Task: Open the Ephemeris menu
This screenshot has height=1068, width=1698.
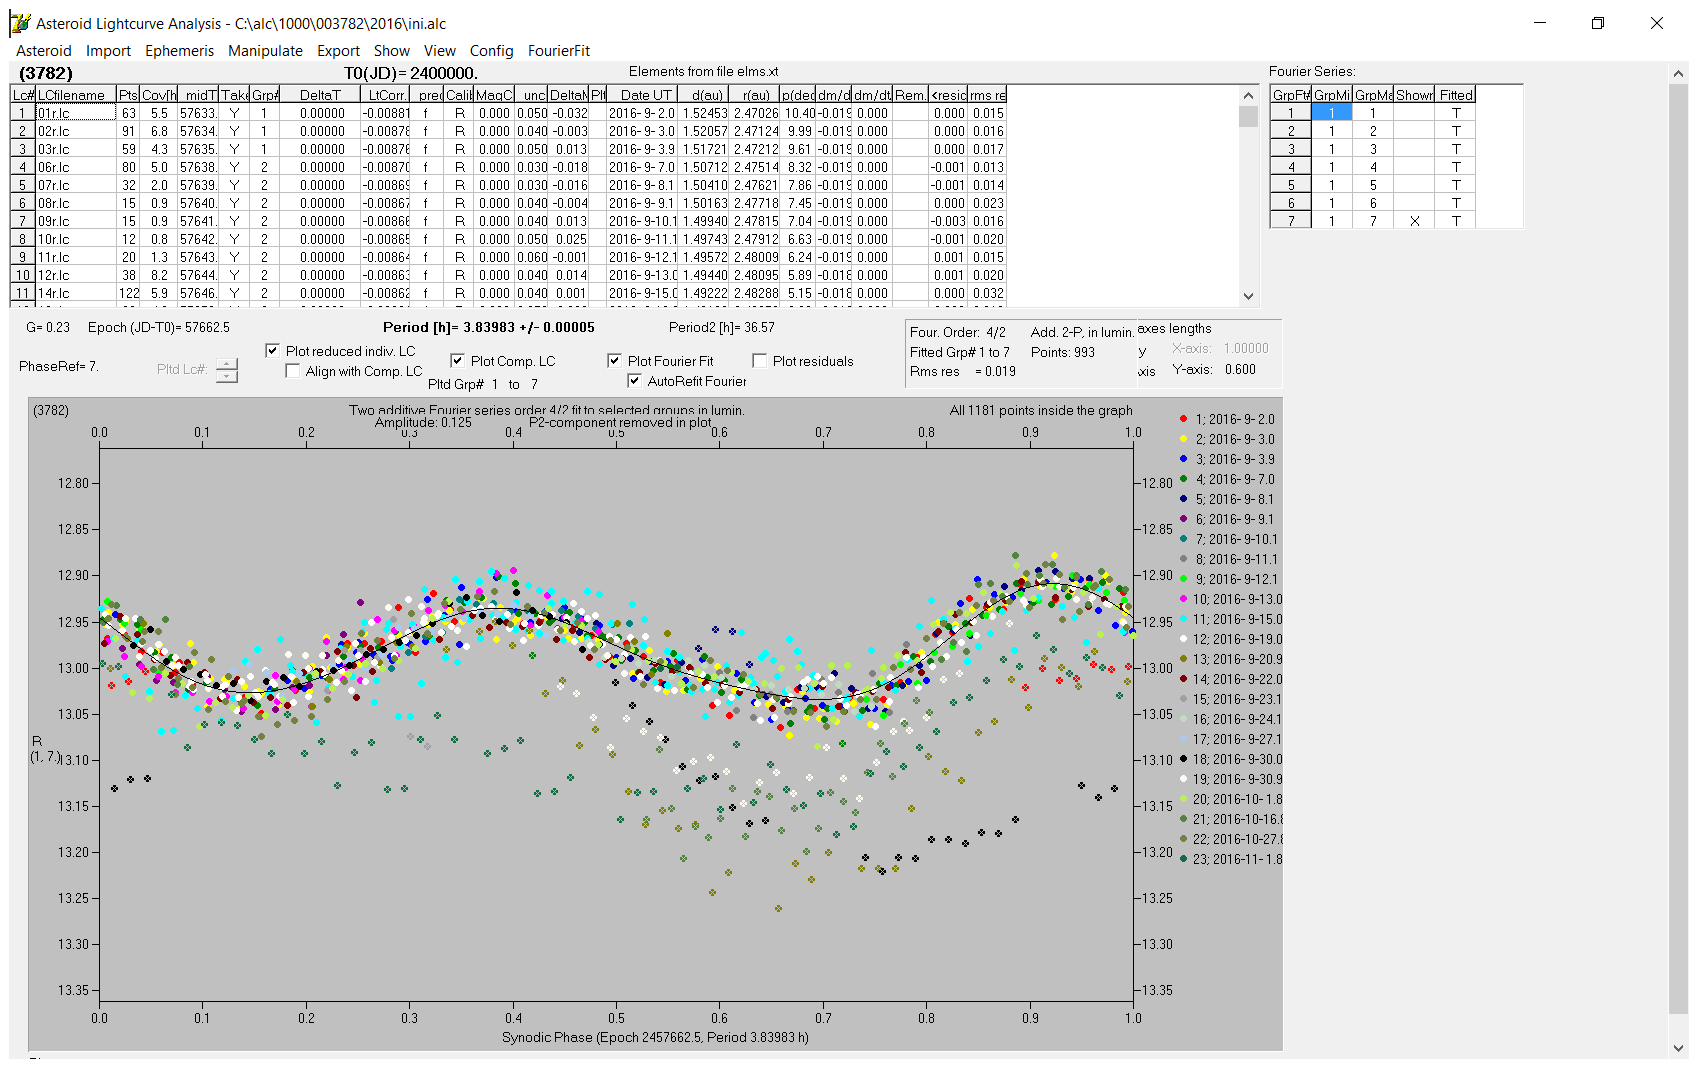Action: (x=179, y=51)
